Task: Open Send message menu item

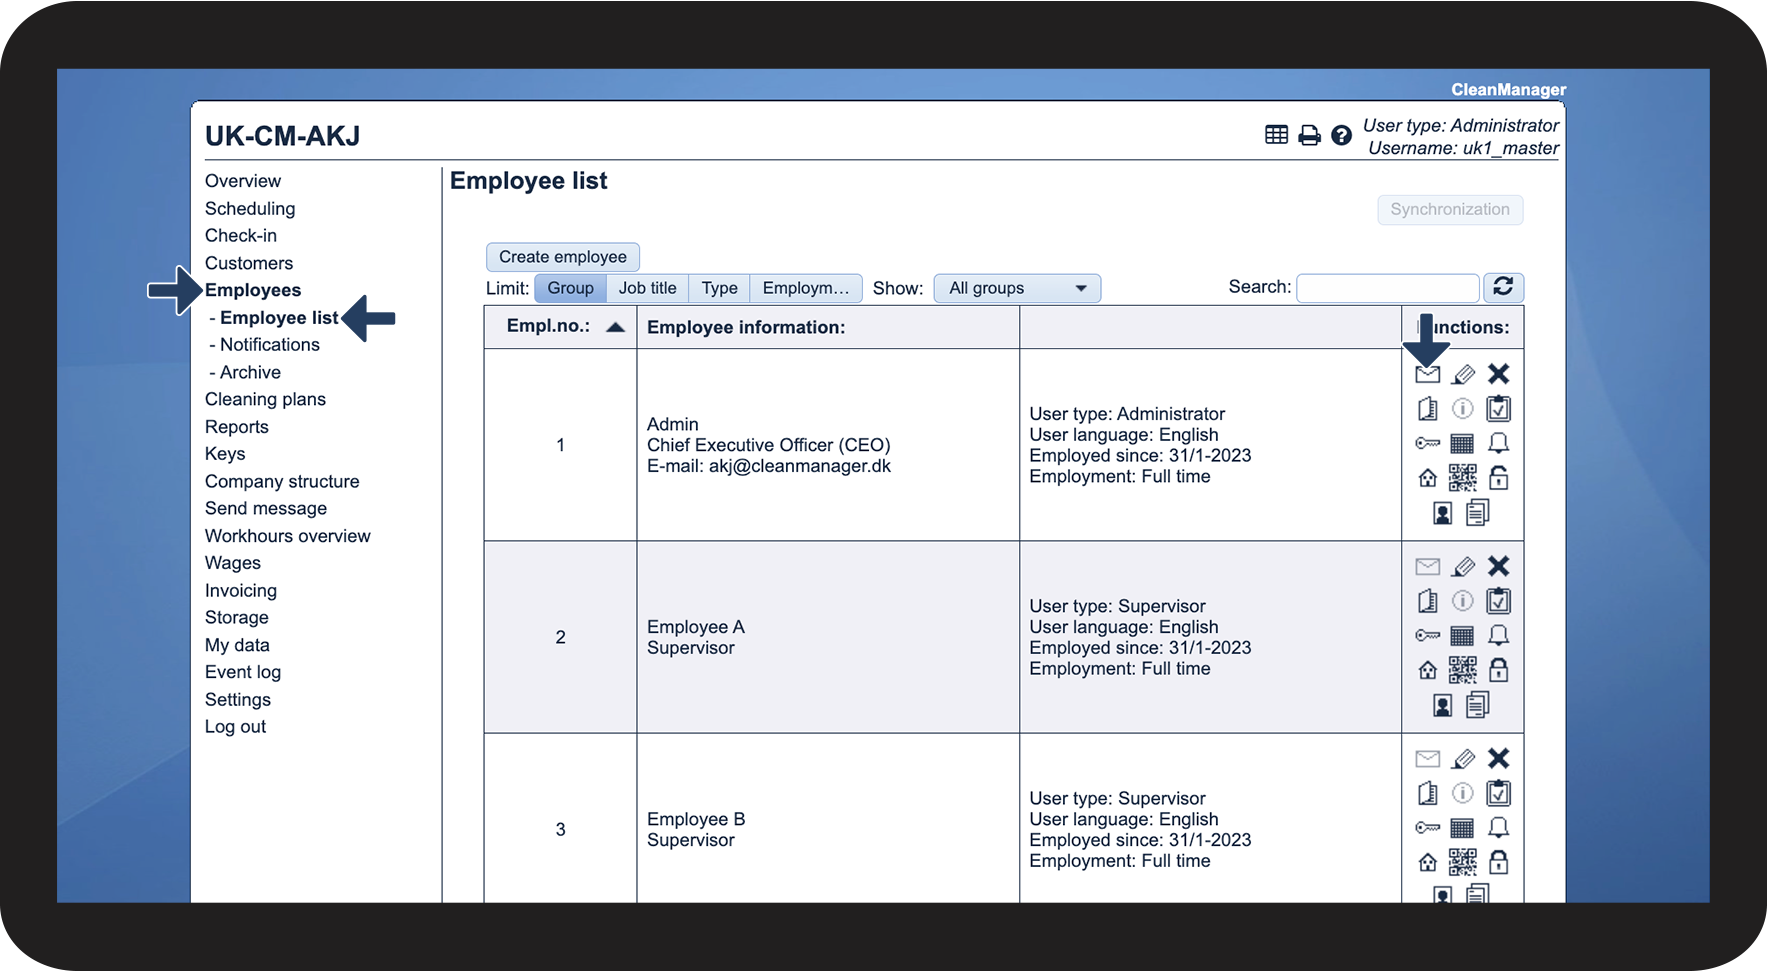Action: click(x=266, y=508)
